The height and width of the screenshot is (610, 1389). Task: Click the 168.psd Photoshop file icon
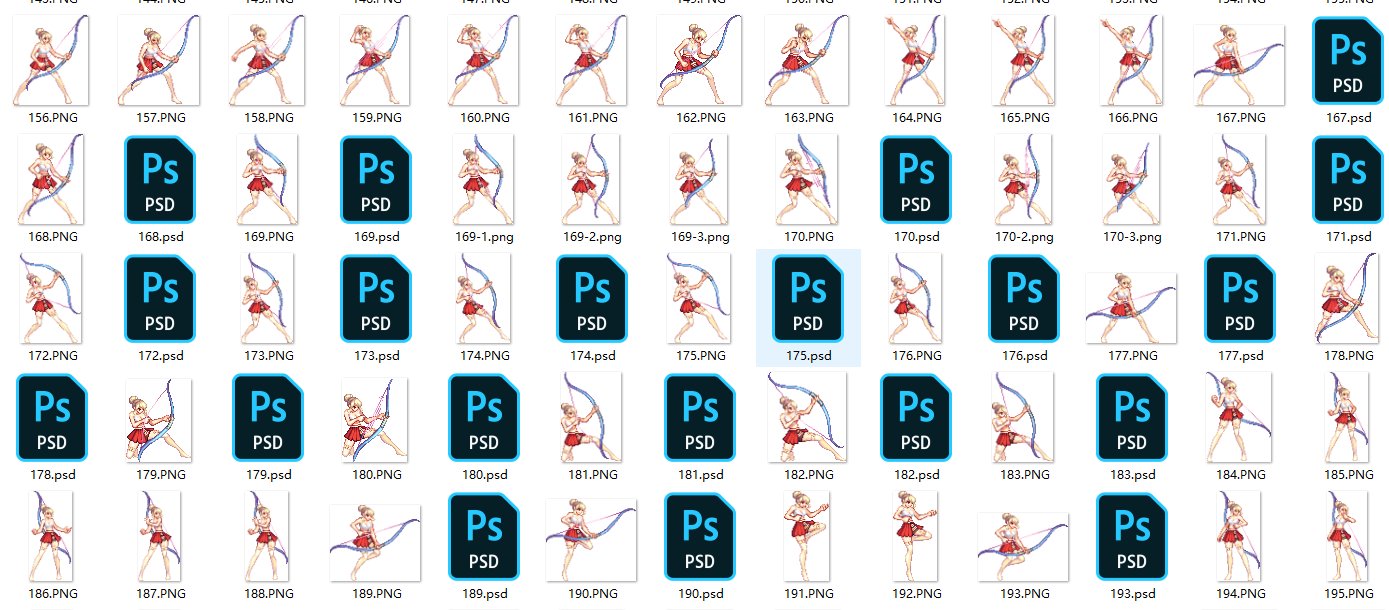(160, 180)
